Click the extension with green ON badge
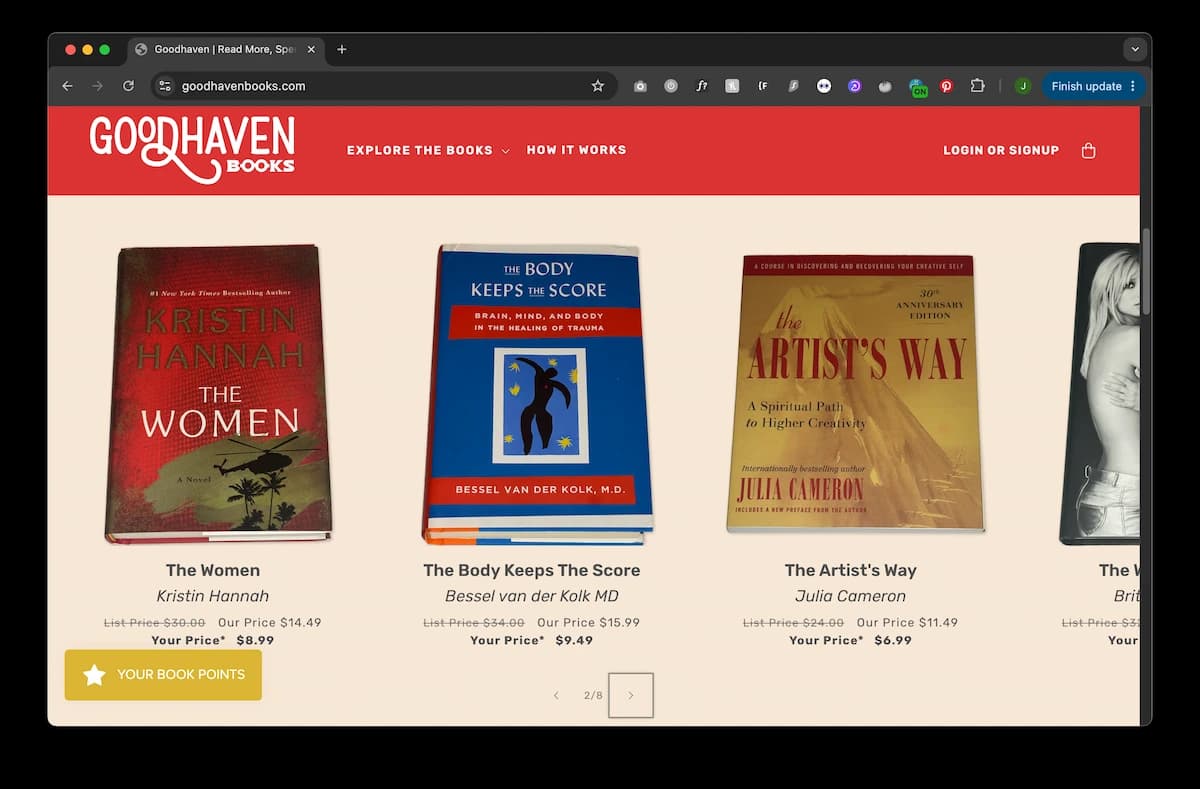 917,87
